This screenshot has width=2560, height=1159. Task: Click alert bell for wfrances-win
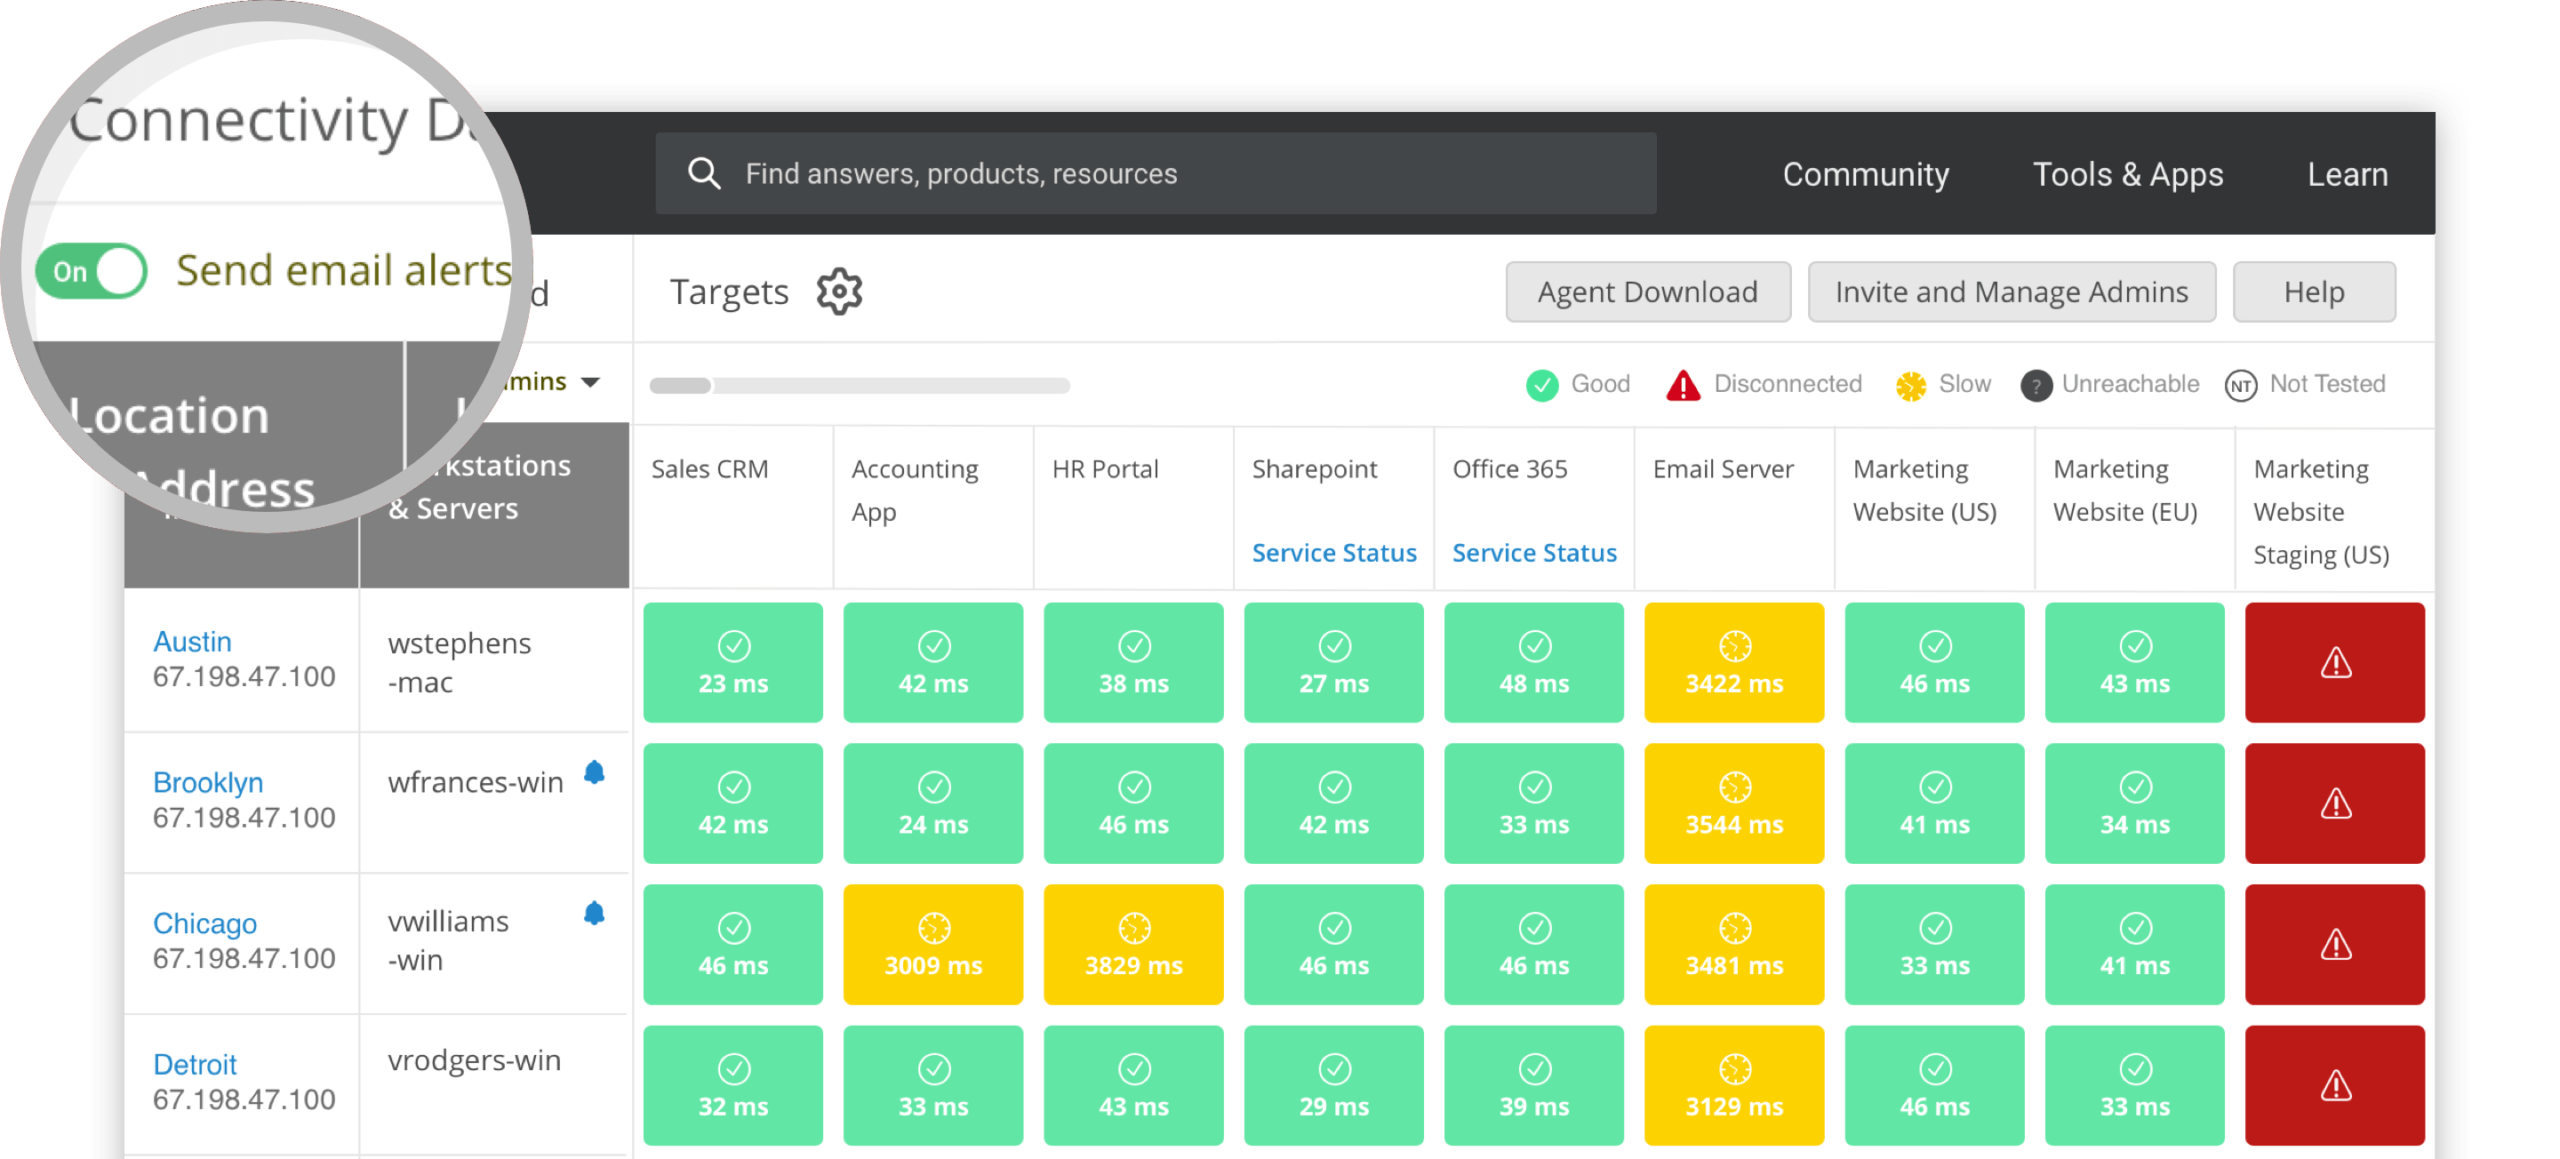pos(594,772)
